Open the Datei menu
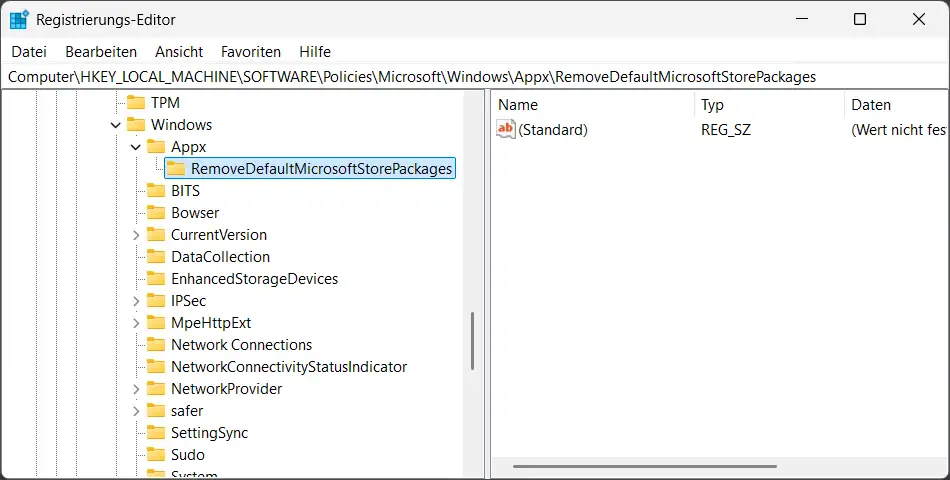This screenshot has height=480, width=950. pyautogui.click(x=29, y=51)
